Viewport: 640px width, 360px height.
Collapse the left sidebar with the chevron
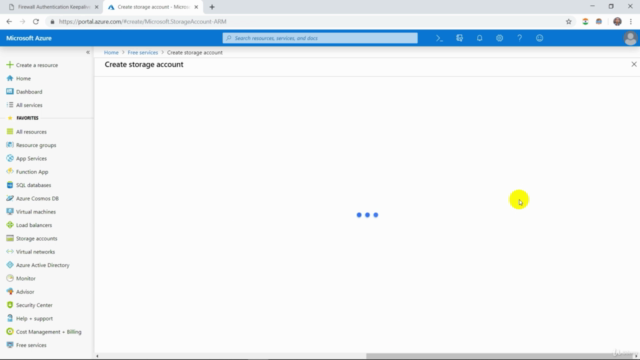click(88, 52)
